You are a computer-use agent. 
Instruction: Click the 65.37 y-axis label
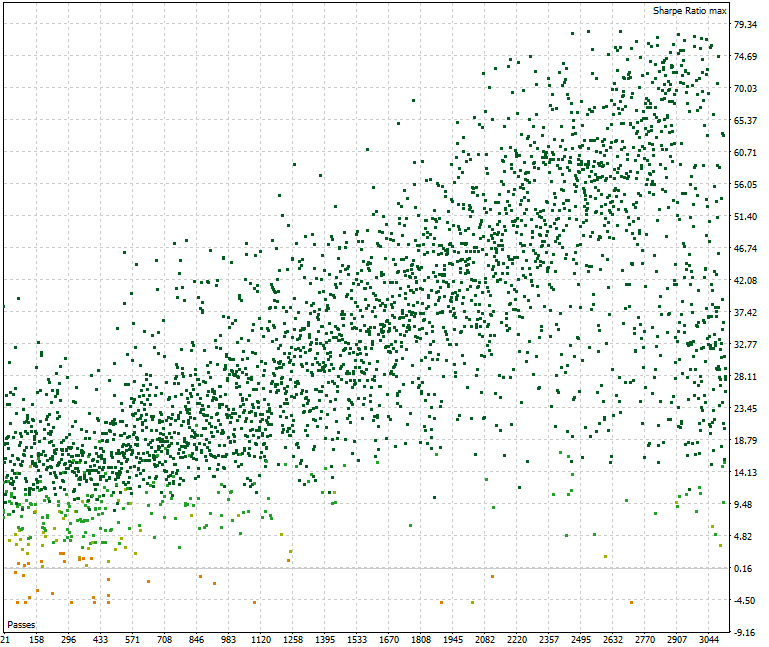tap(745, 120)
